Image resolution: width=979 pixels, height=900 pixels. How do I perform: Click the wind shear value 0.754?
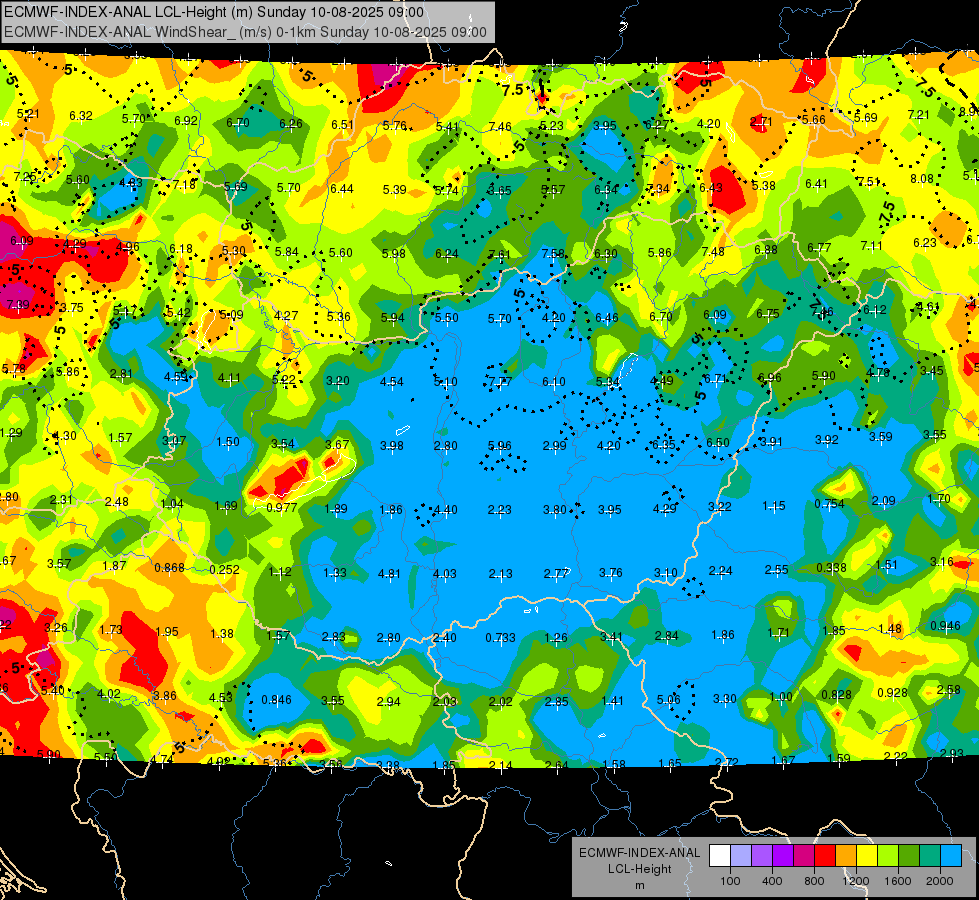(x=829, y=503)
